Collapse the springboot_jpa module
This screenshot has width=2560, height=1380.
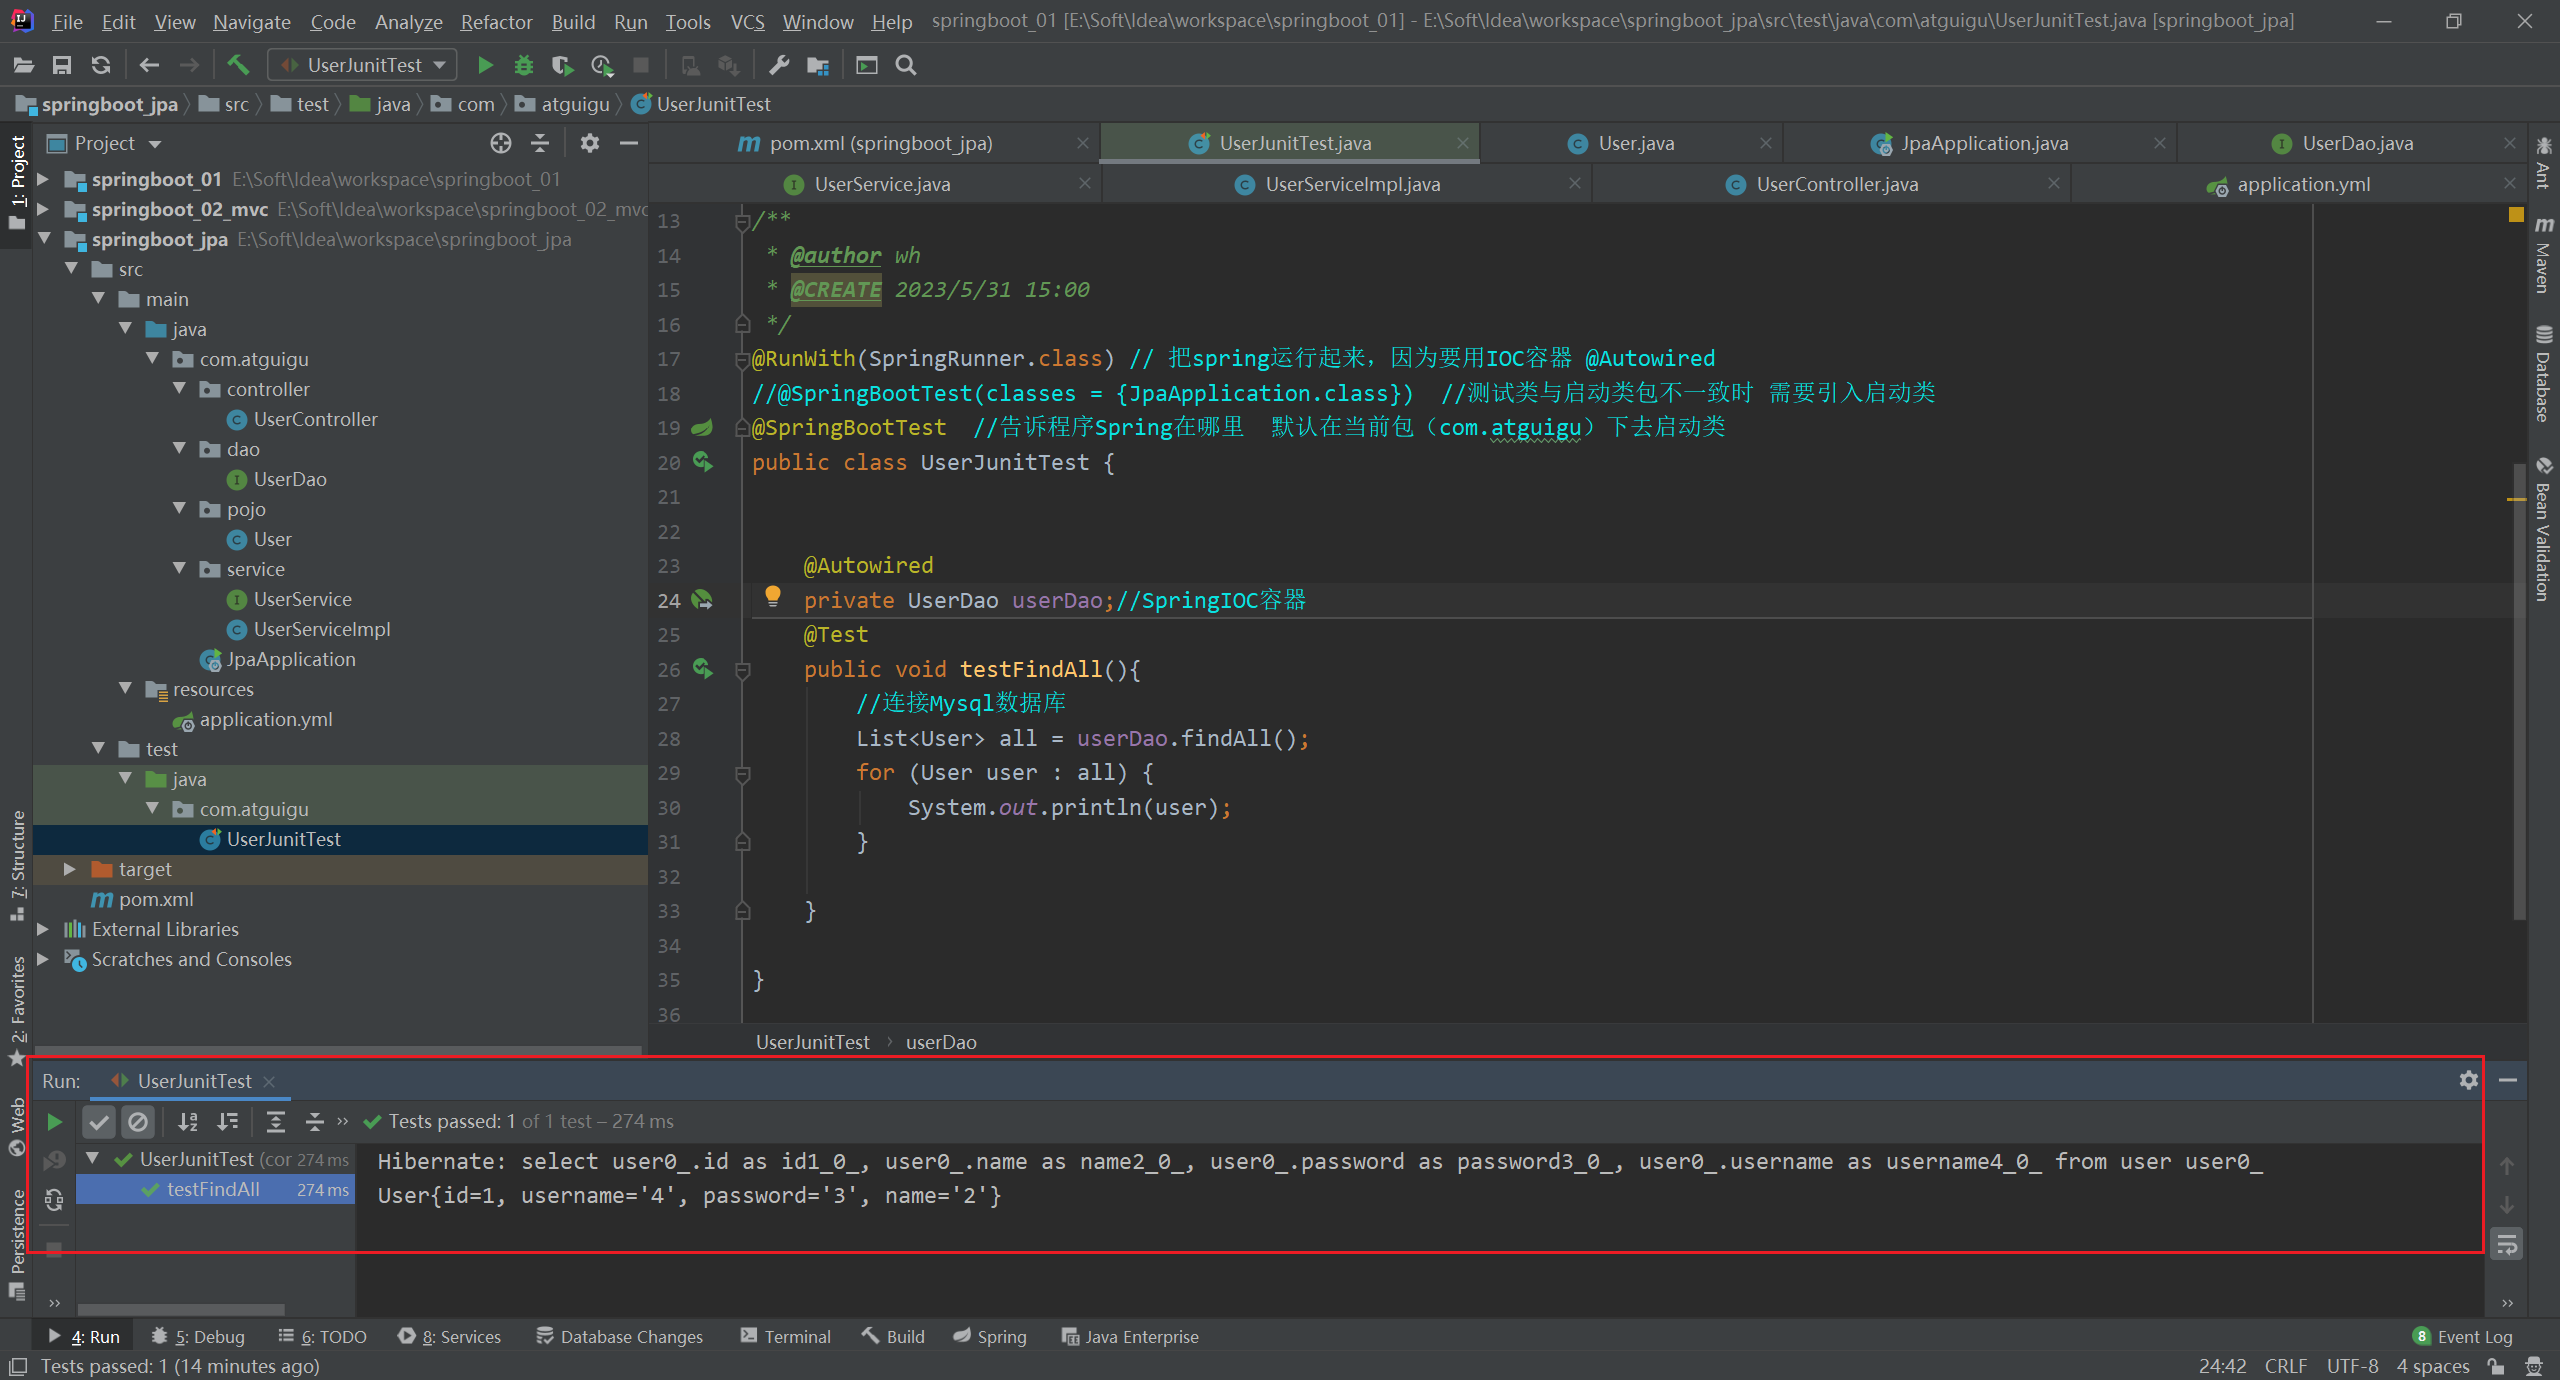[43, 239]
